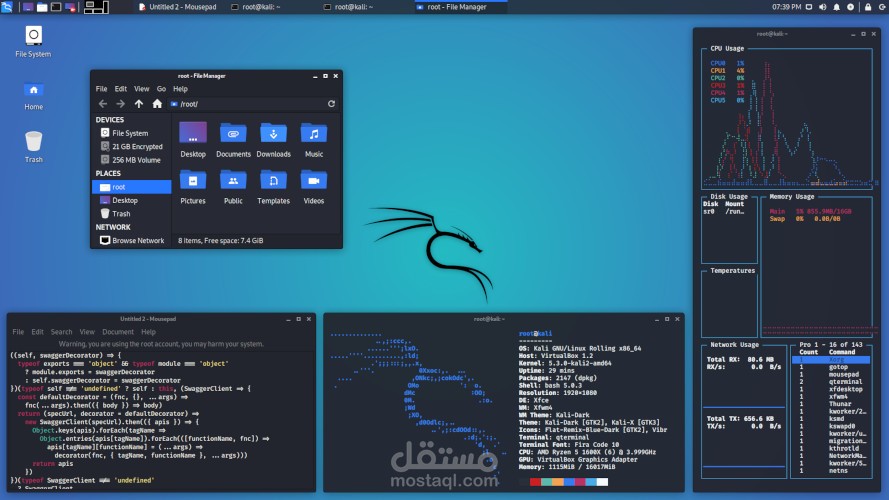The width and height of the screenshot is (889, 500).
Task: Go to parent folder with up arrow
Action: tap(139, 104)
